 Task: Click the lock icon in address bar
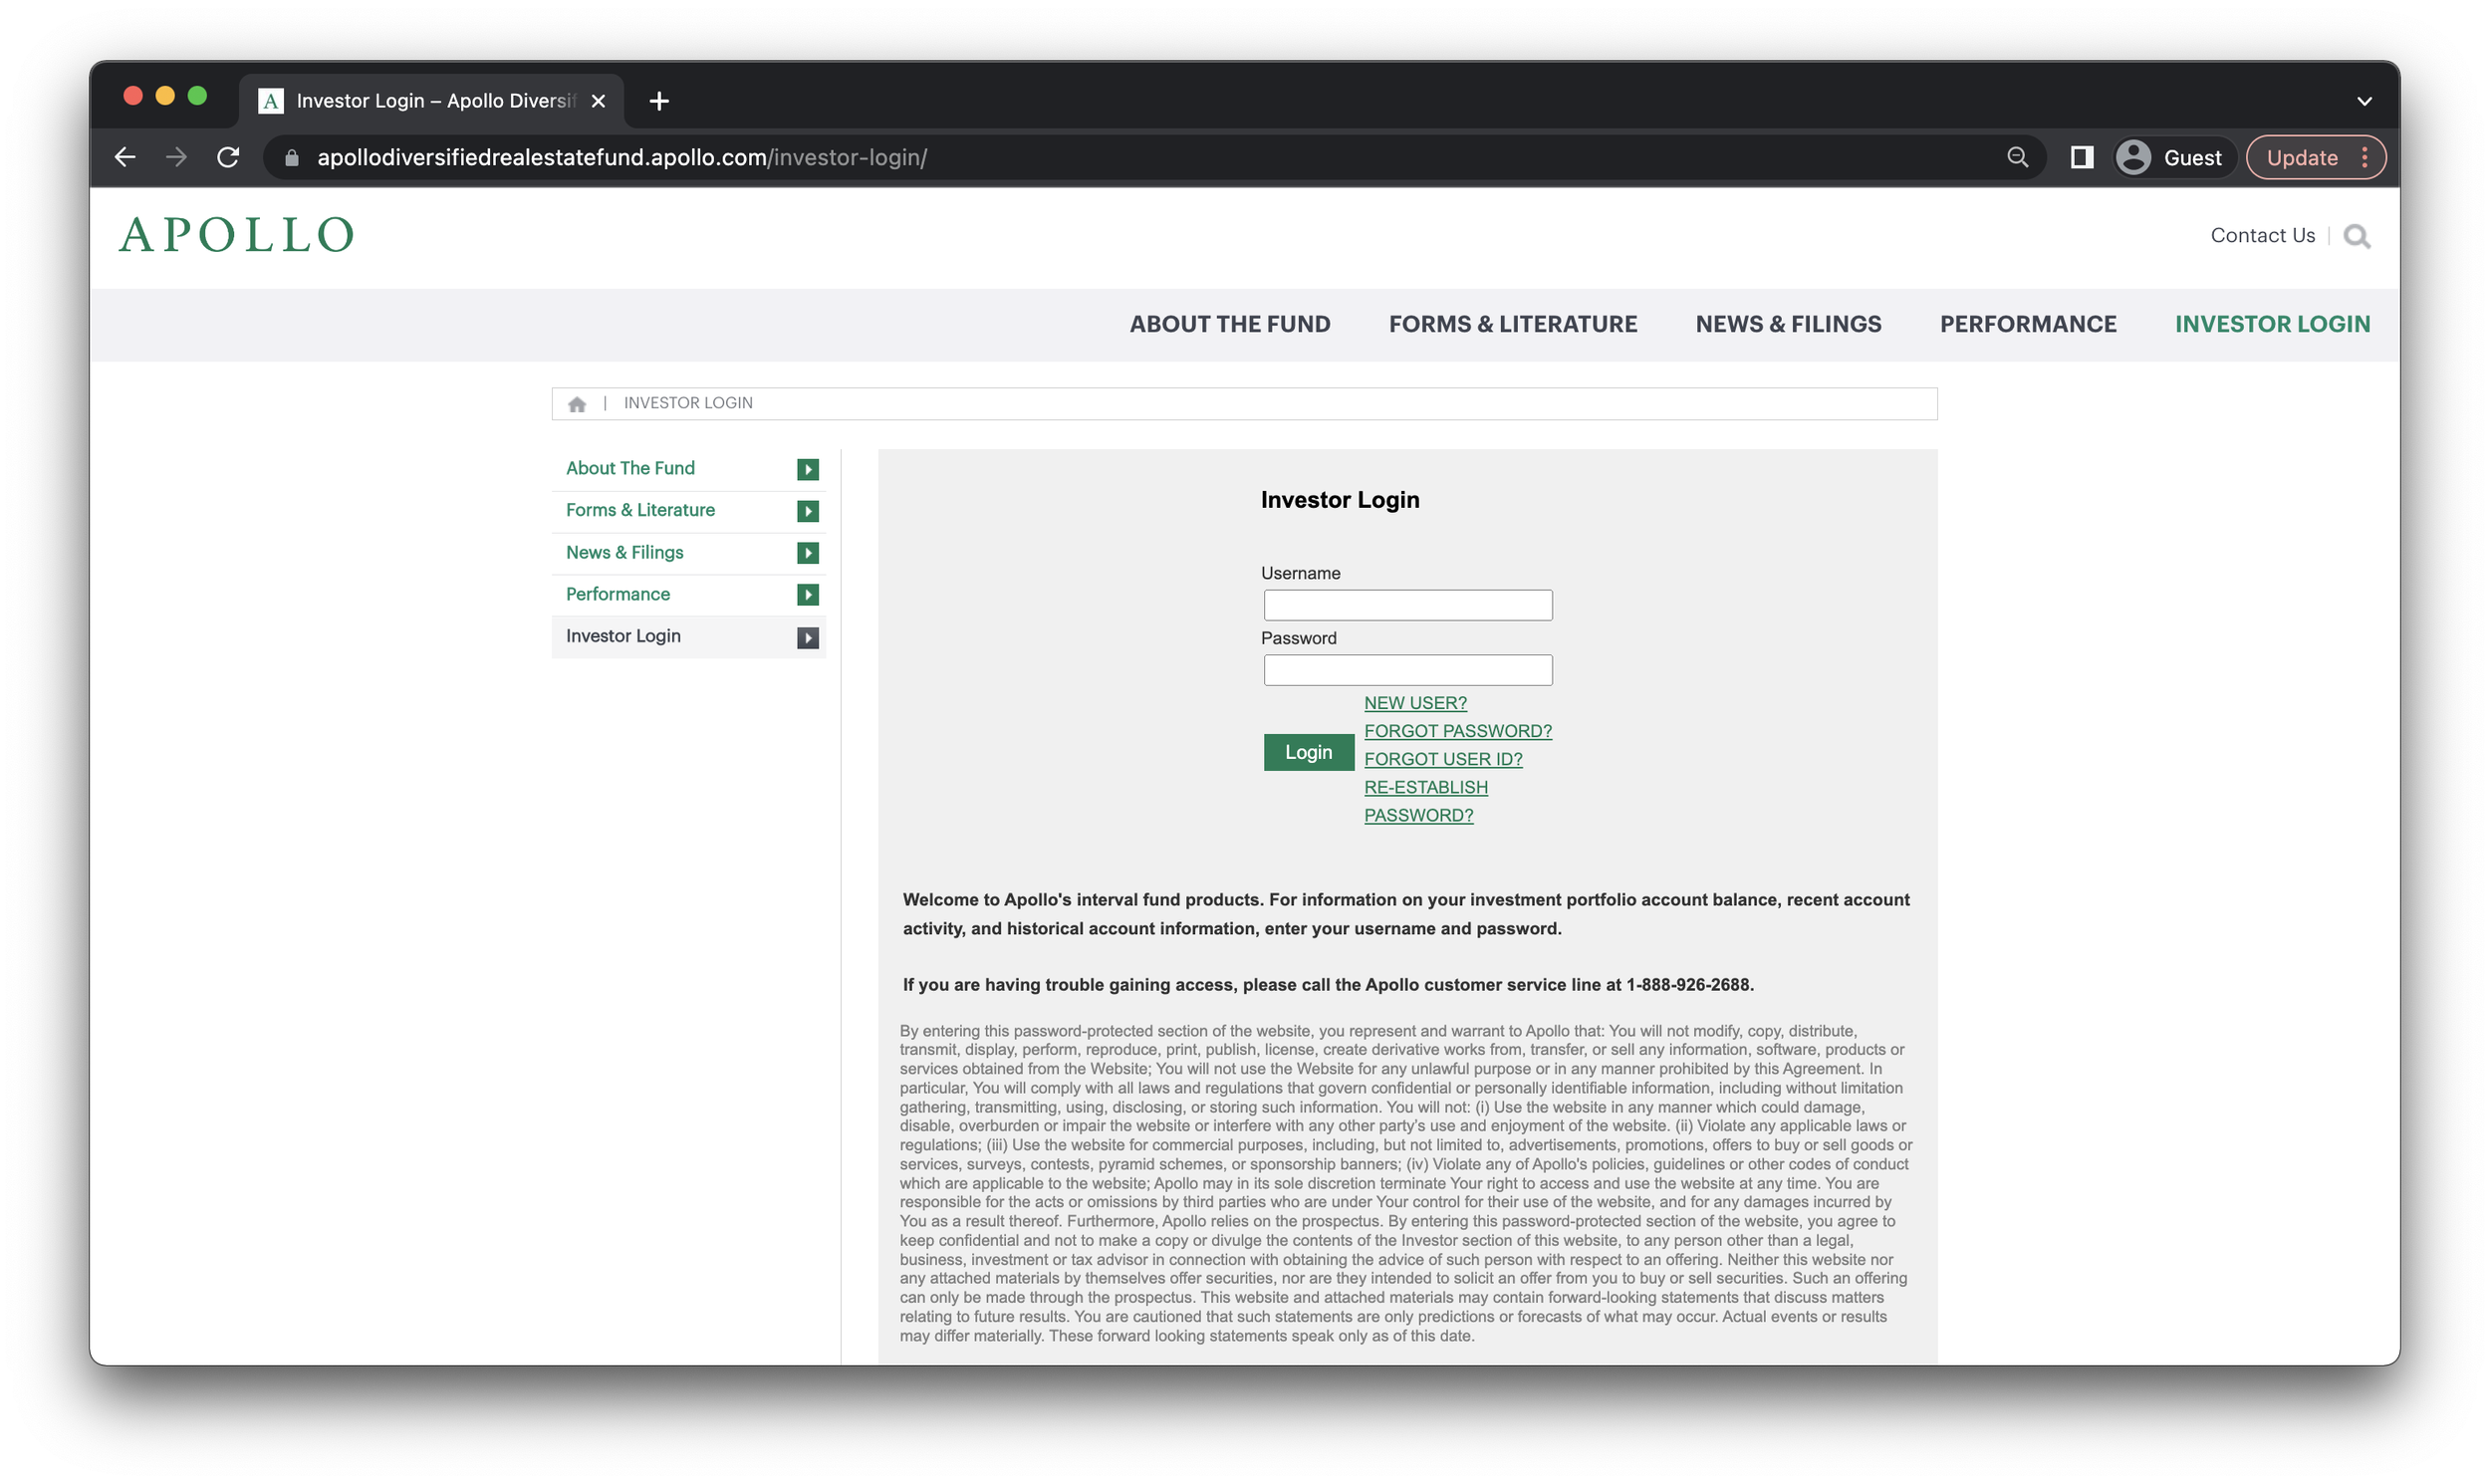pos(292,158)
